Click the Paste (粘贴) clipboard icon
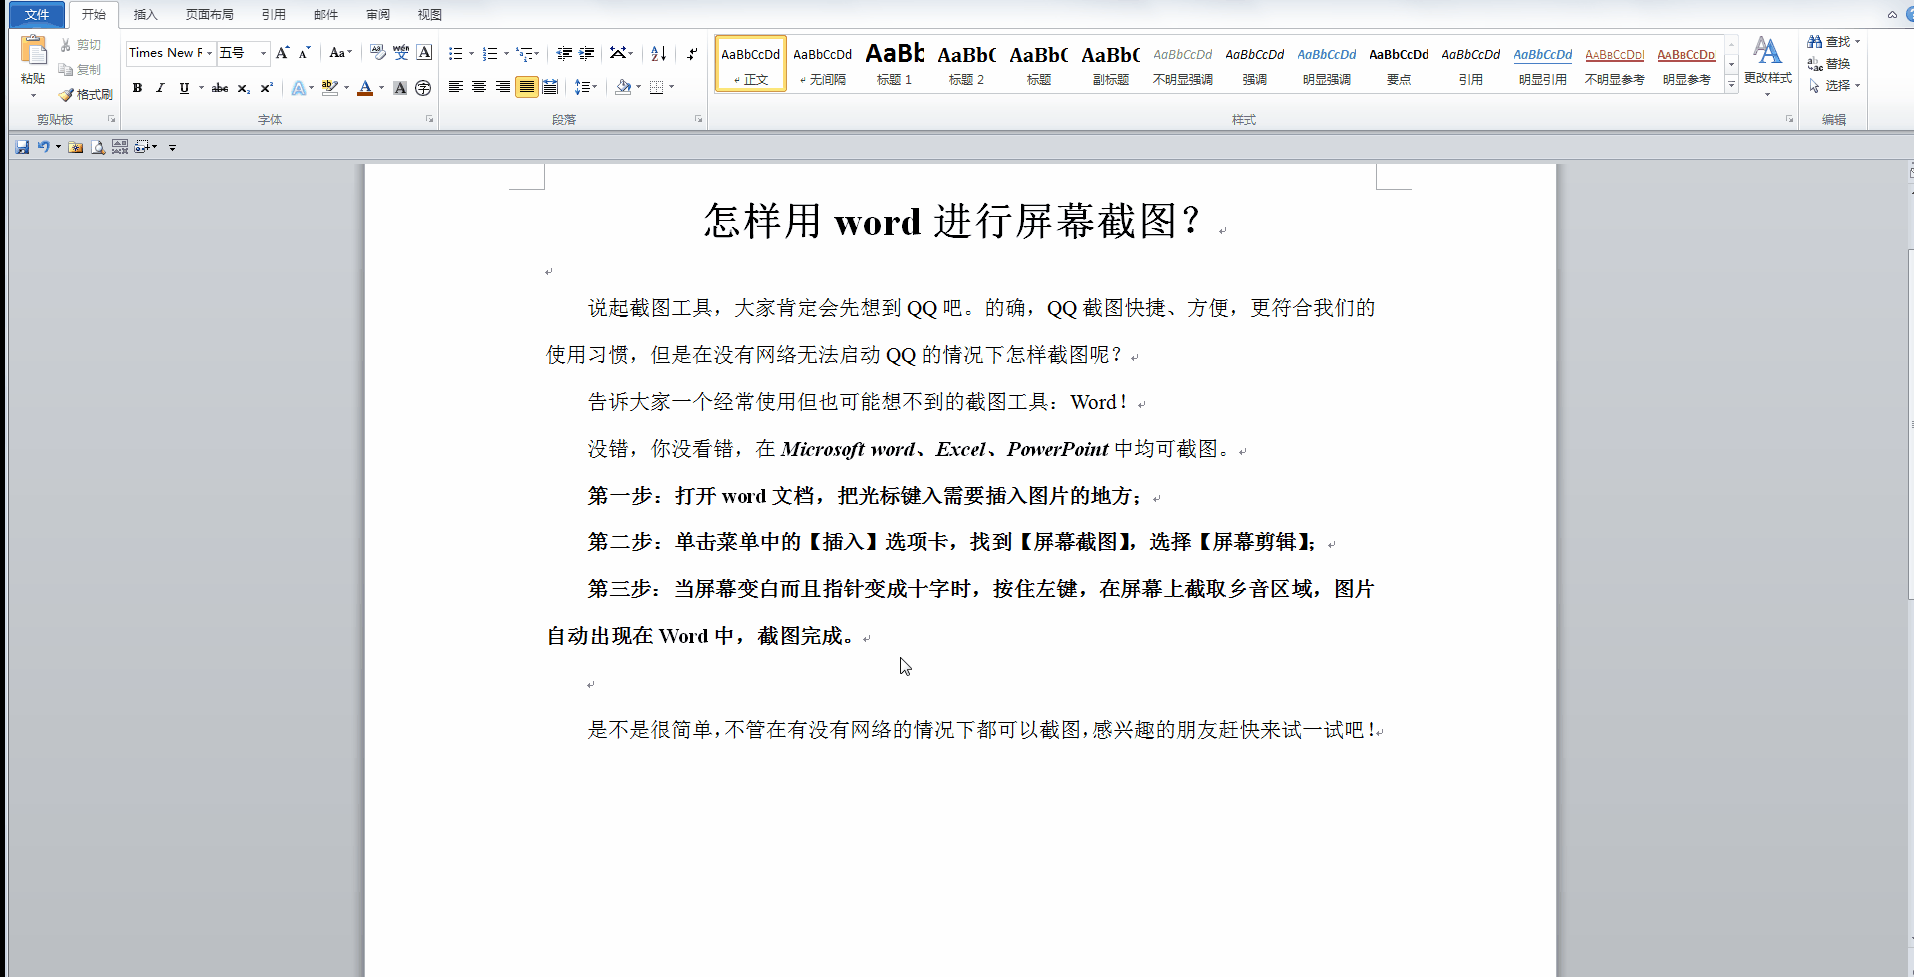The height and width of the screenshot is (977, 1914). pos(33,52)
